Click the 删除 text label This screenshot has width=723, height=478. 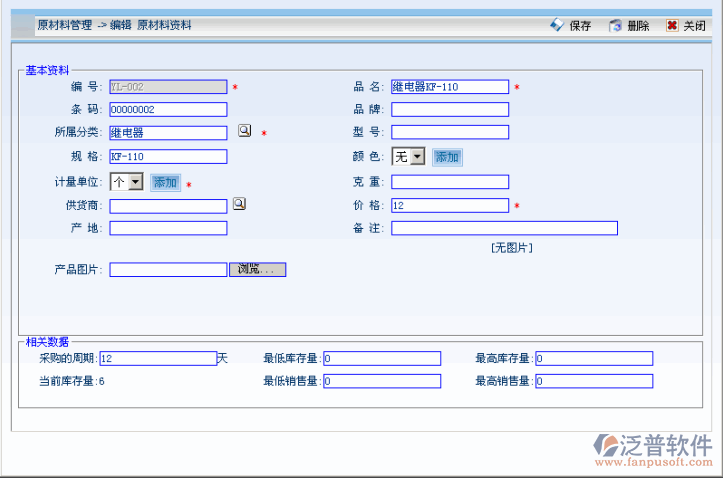click(x=638, y=26)
